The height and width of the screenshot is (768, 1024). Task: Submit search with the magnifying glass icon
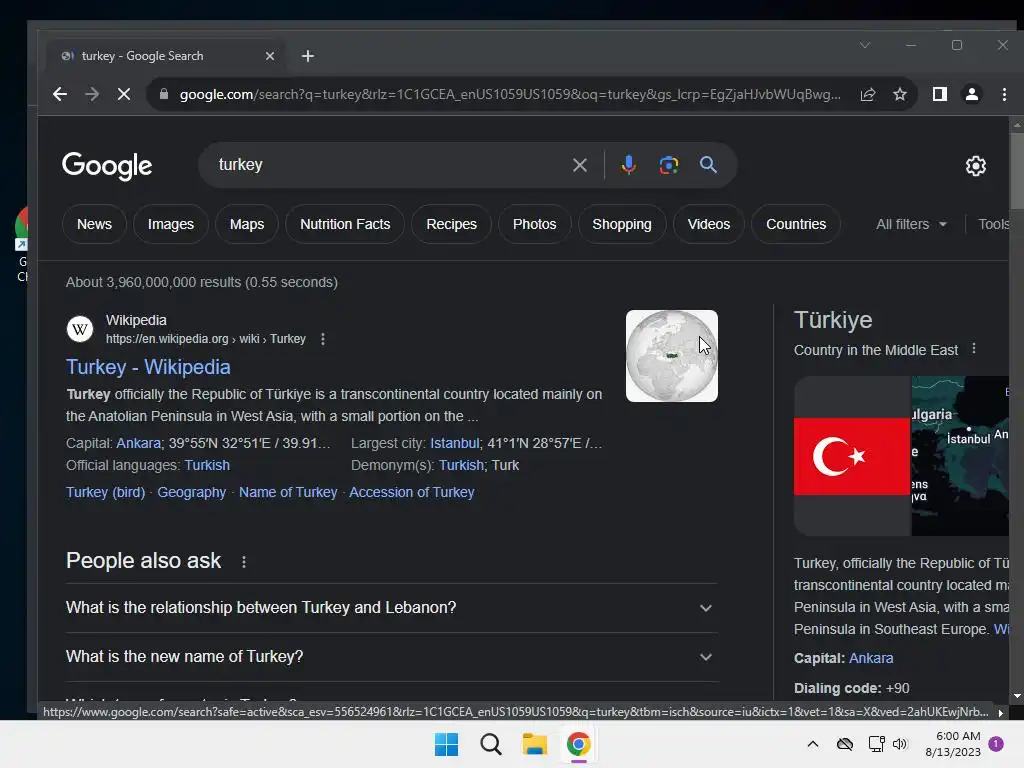click(x=708, y=165)
